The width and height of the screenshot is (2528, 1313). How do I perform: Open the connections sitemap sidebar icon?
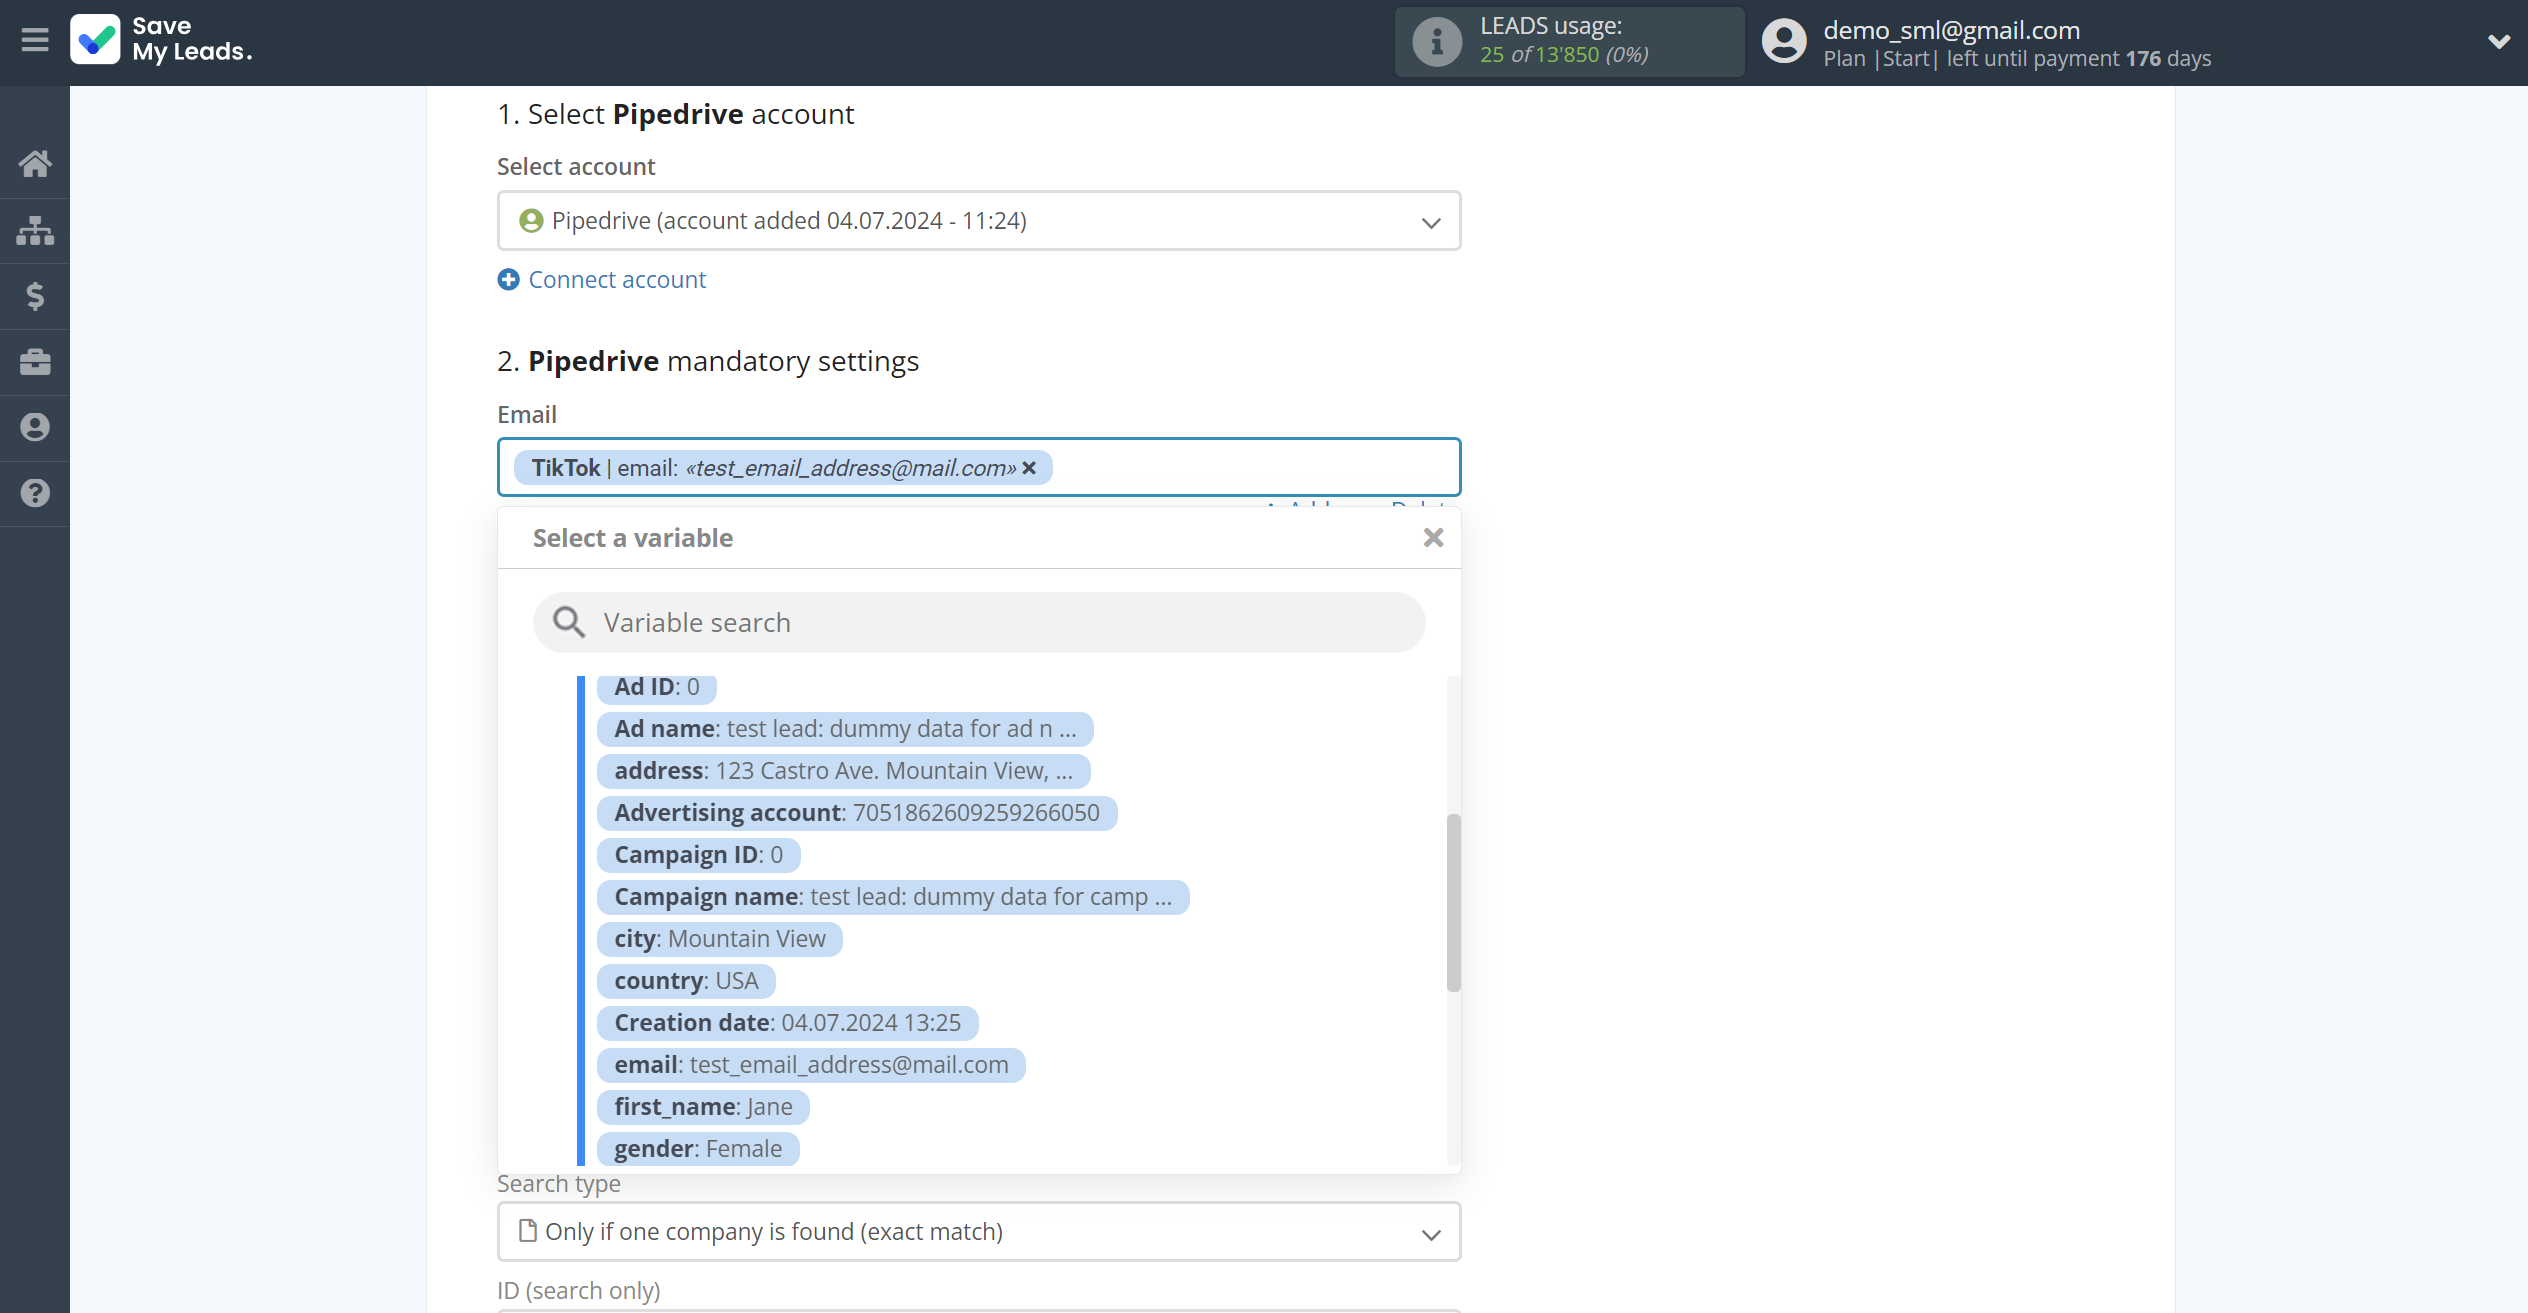[35, 230]
